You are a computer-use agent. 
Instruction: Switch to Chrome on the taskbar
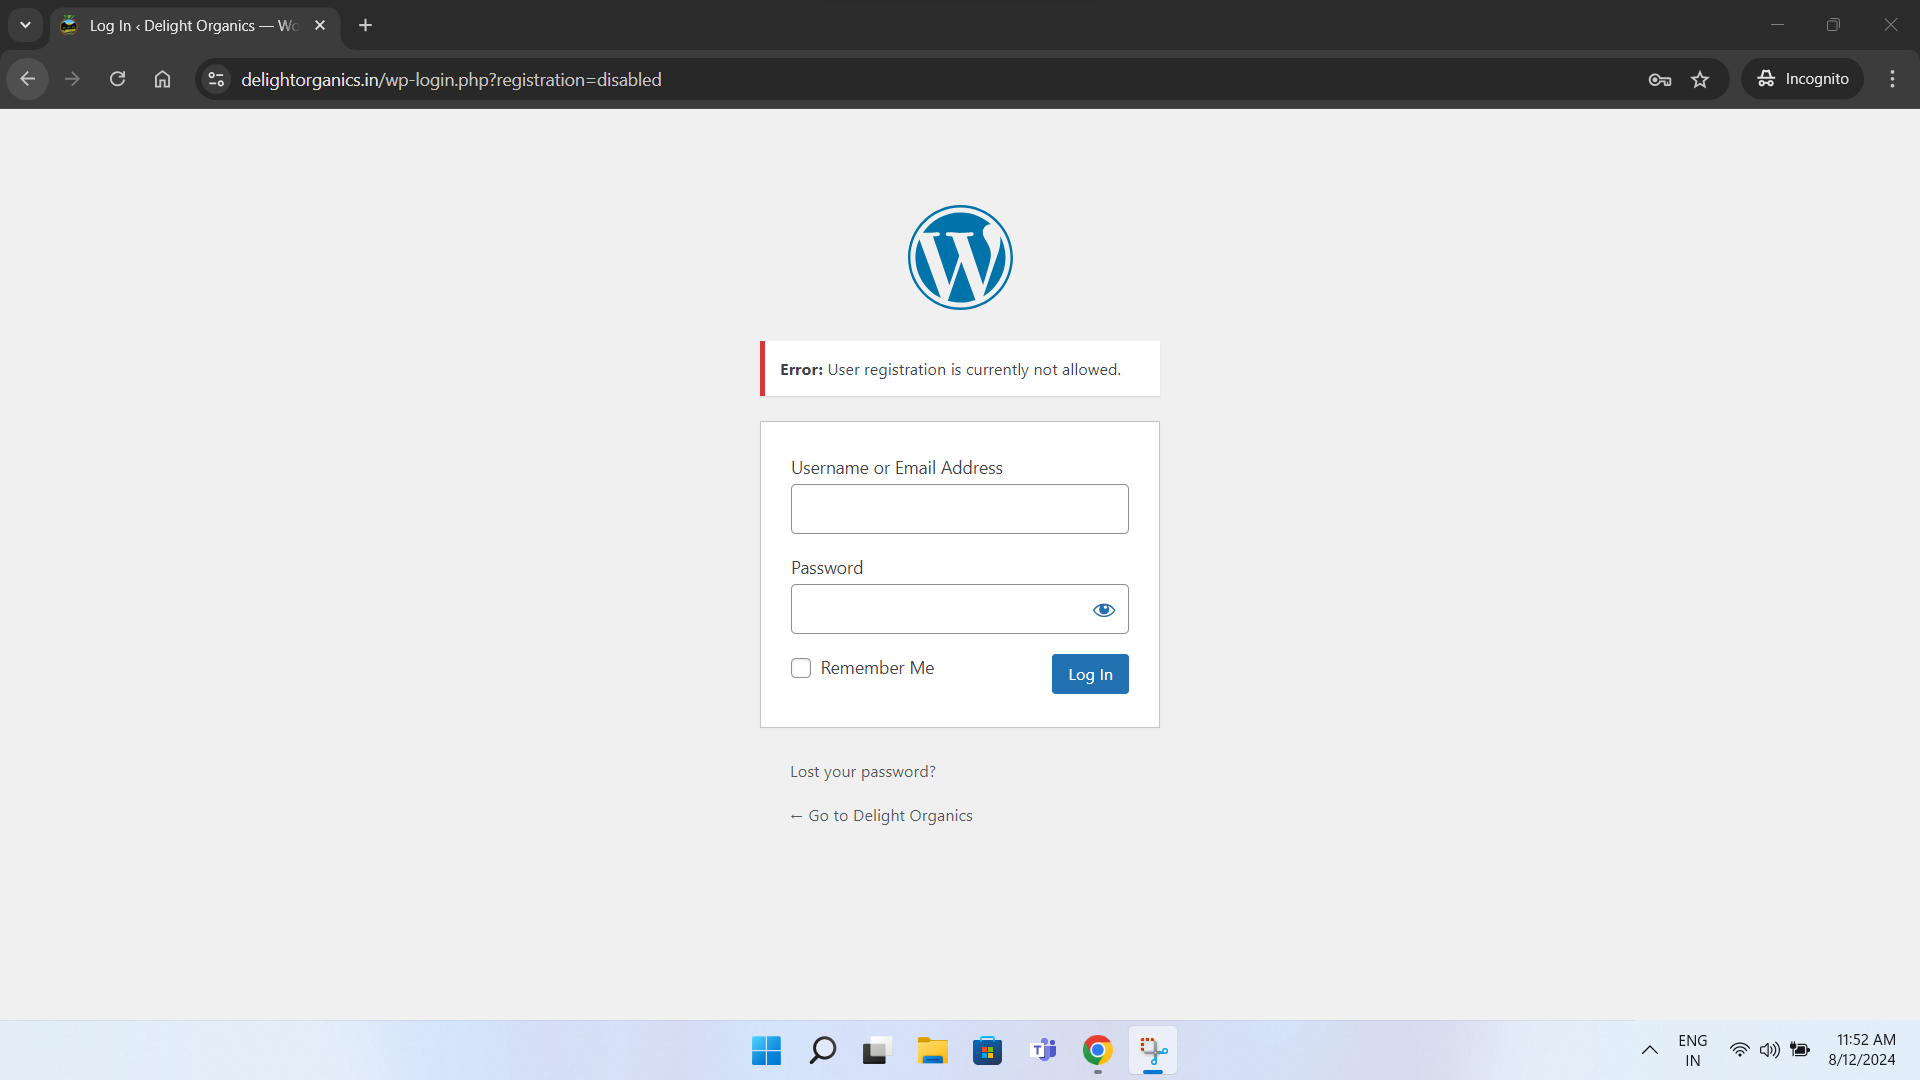click(1097, 1050)
